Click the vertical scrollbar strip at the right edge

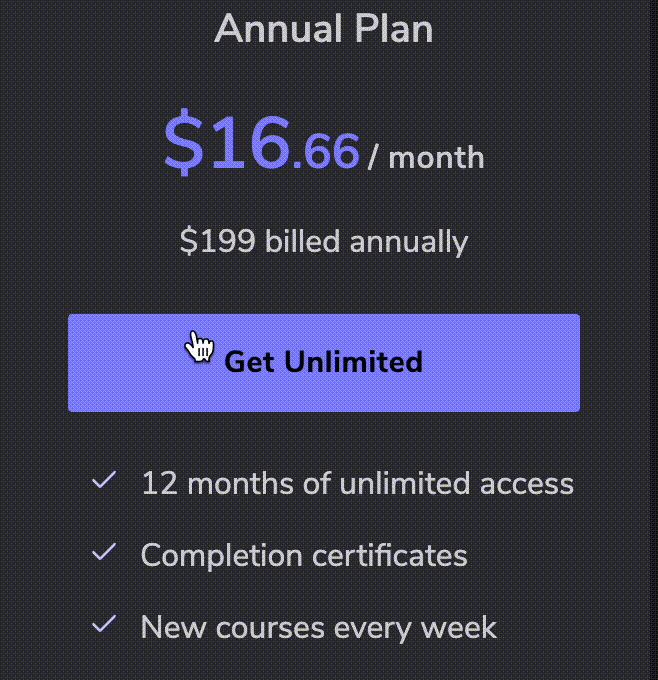(653, 340)
